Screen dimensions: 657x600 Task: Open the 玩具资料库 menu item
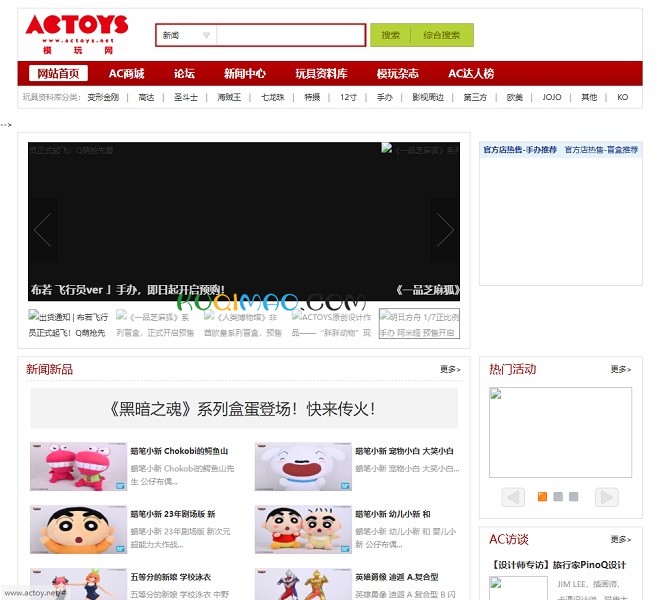(x=321, y=74)
